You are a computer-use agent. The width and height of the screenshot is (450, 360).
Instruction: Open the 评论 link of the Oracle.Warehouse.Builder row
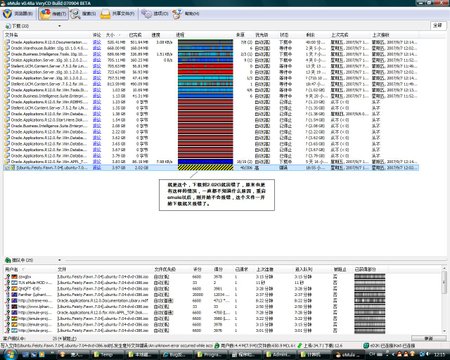click(x=97, y=48)
